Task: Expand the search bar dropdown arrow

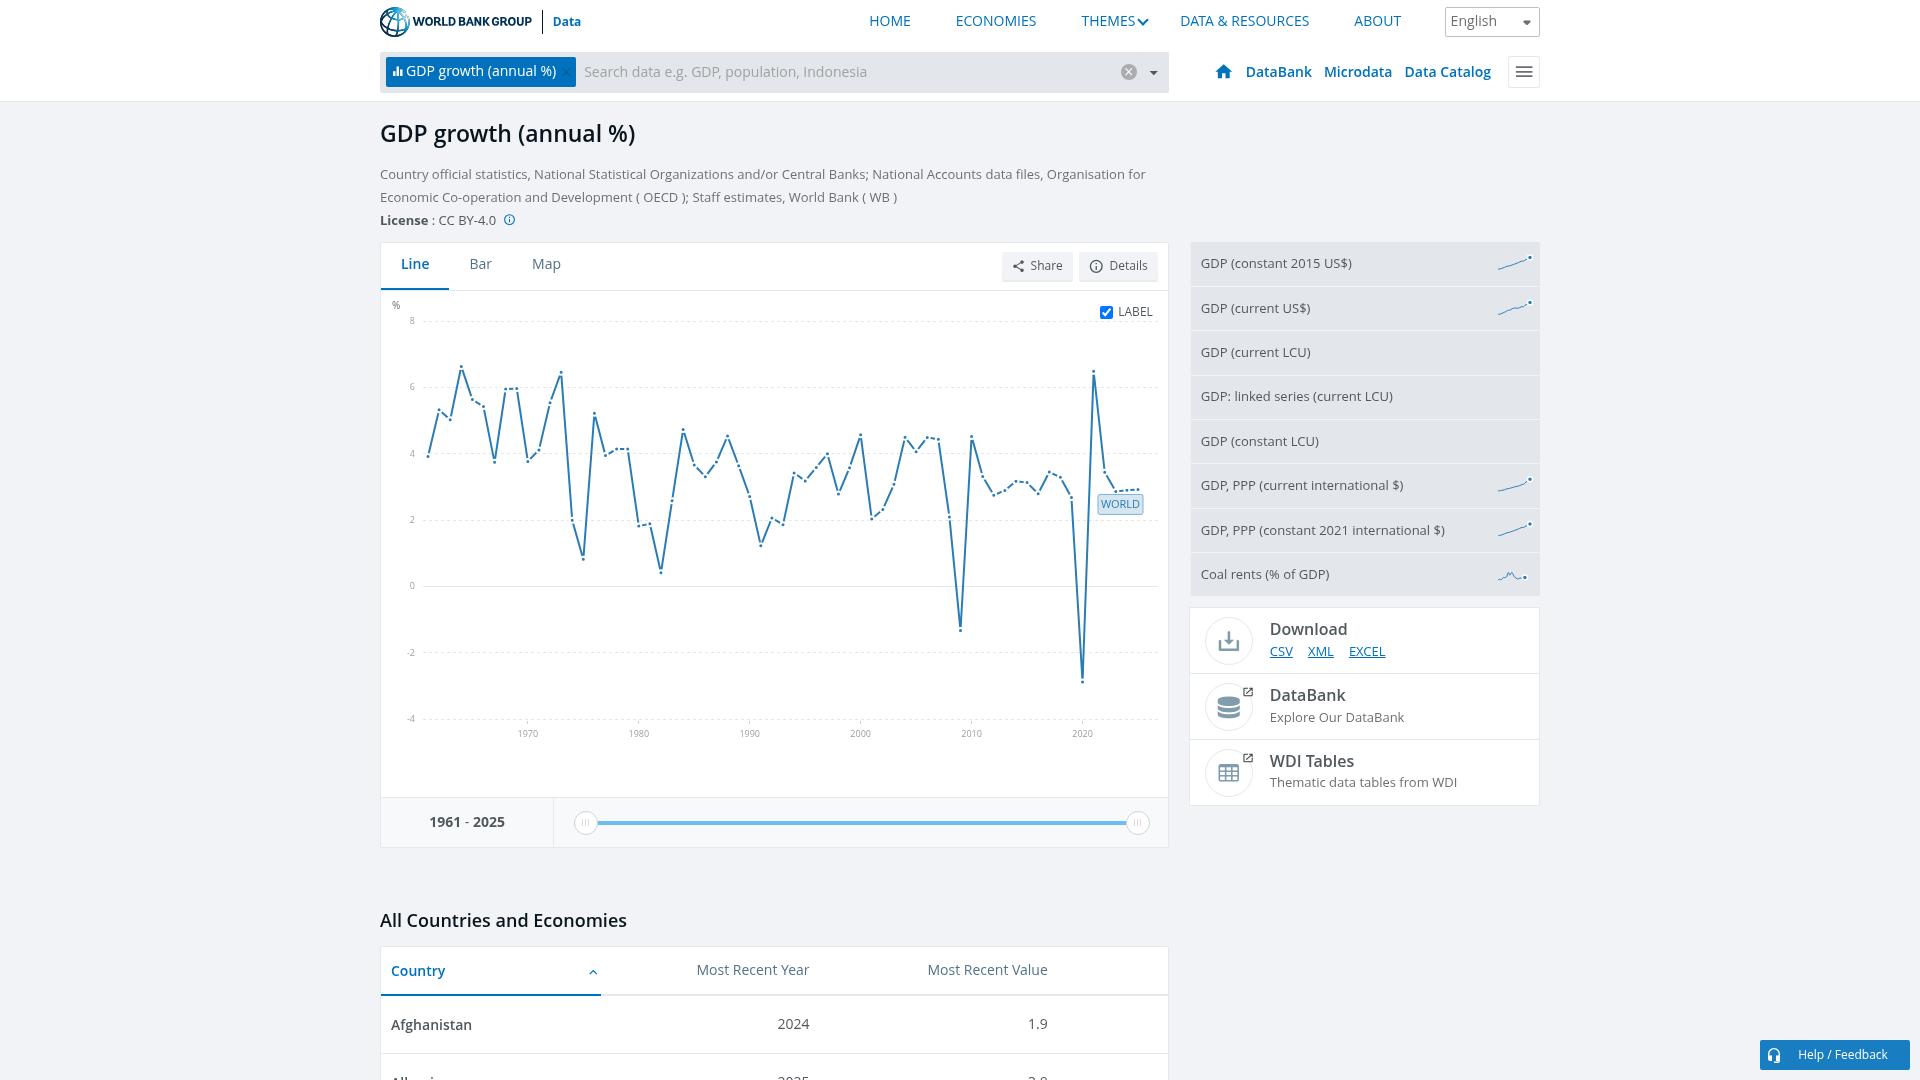Action: (1153, 72)
